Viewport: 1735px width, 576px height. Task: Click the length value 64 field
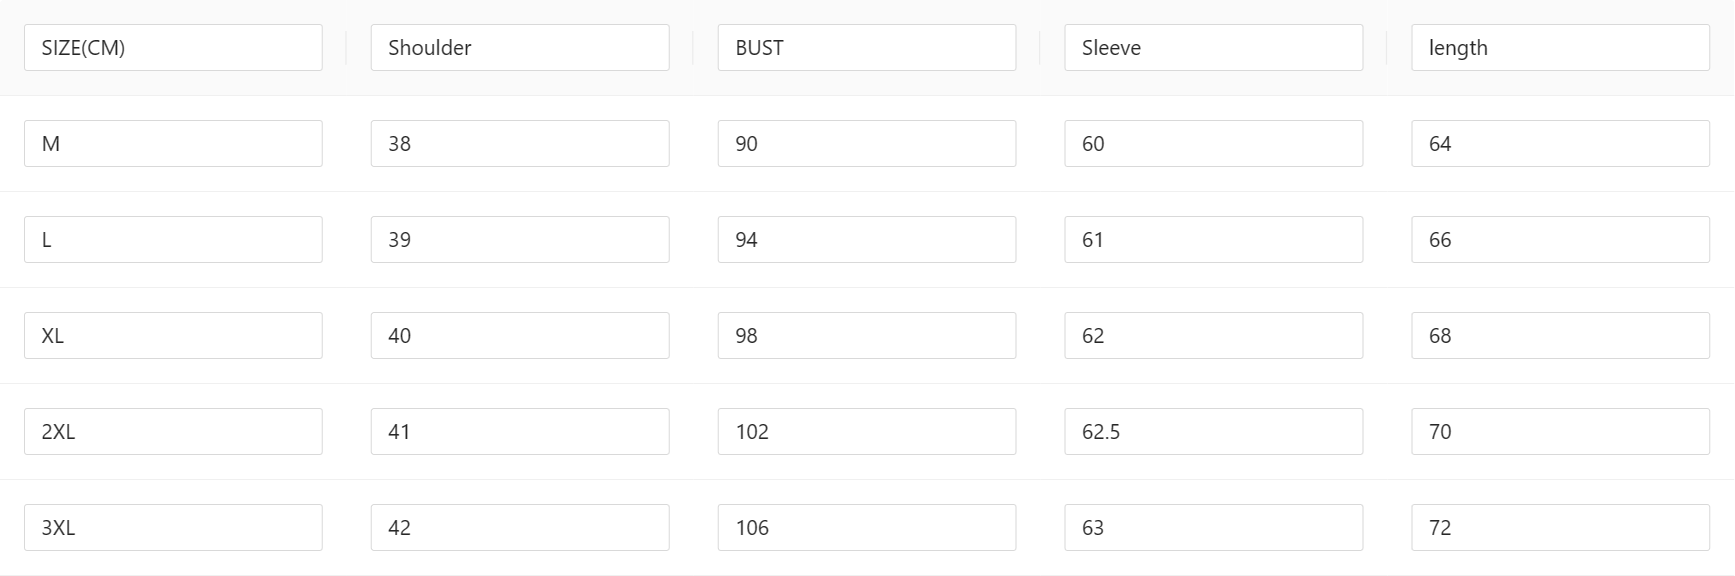point(1560,144)
